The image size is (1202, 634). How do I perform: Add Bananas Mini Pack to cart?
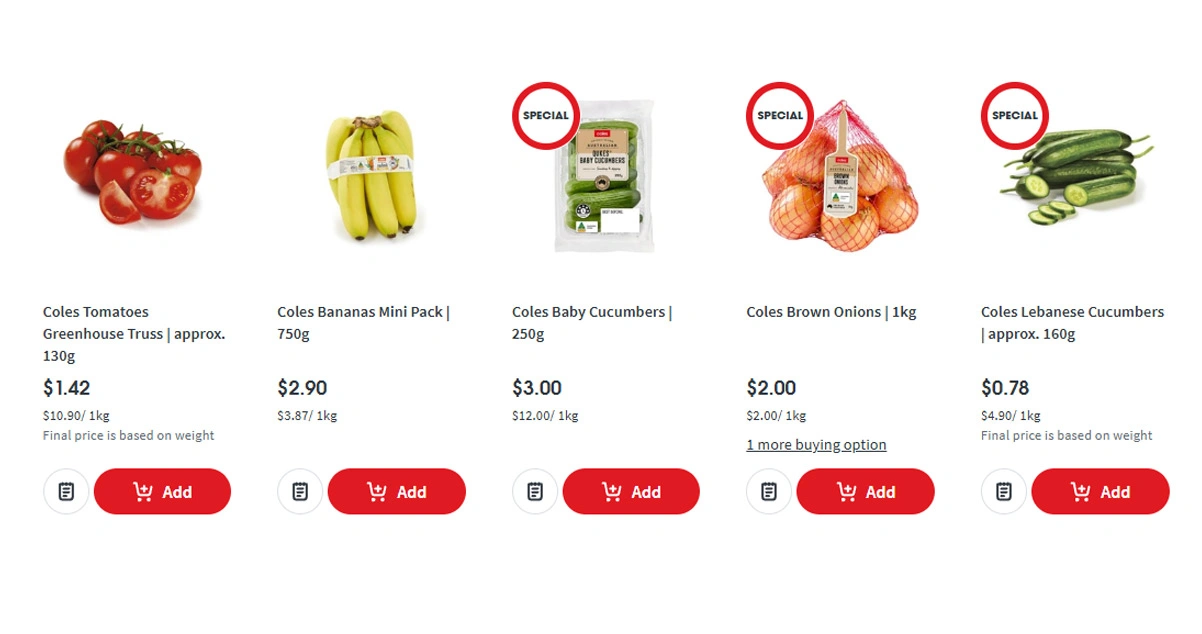pos(396,491)
